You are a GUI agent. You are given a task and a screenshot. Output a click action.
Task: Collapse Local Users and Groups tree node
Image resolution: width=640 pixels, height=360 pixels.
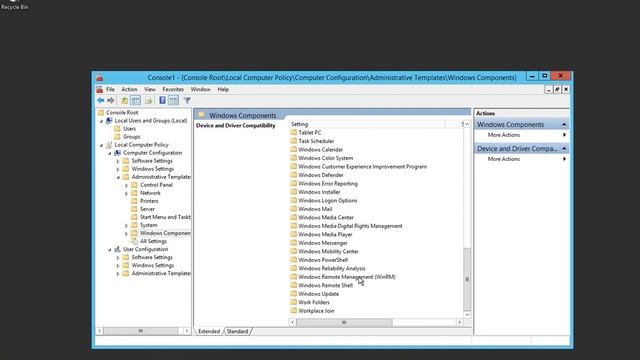click(x=102, y=121)
